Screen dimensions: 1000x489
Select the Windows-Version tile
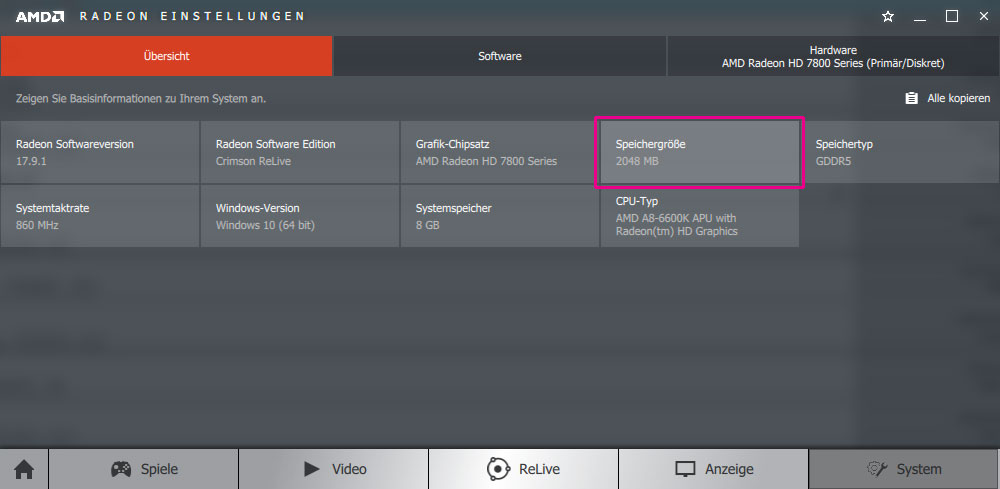tap(300, 216)
